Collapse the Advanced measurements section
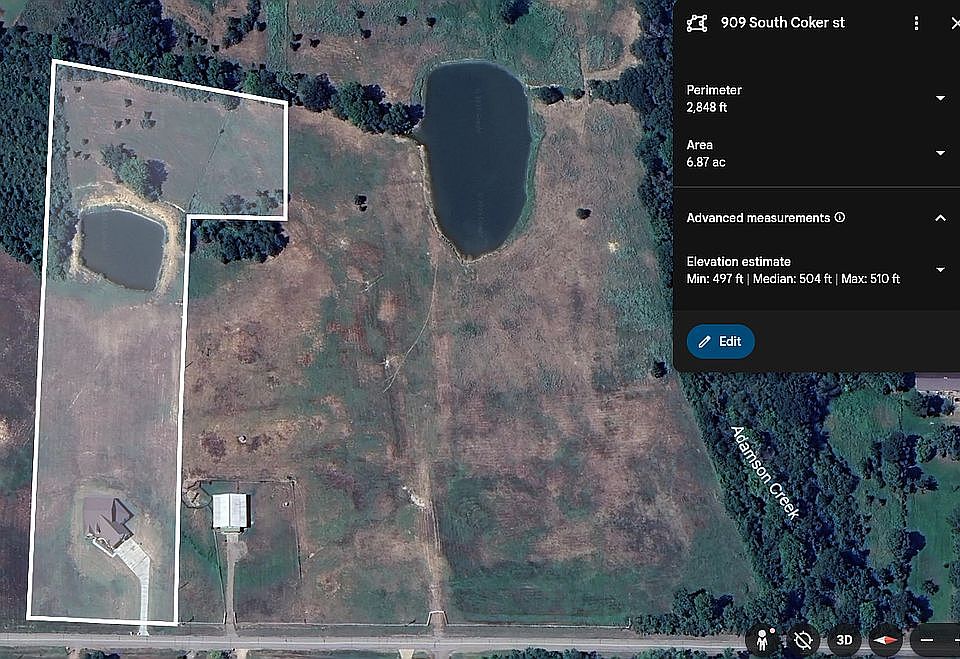 (x=940, y=218)
